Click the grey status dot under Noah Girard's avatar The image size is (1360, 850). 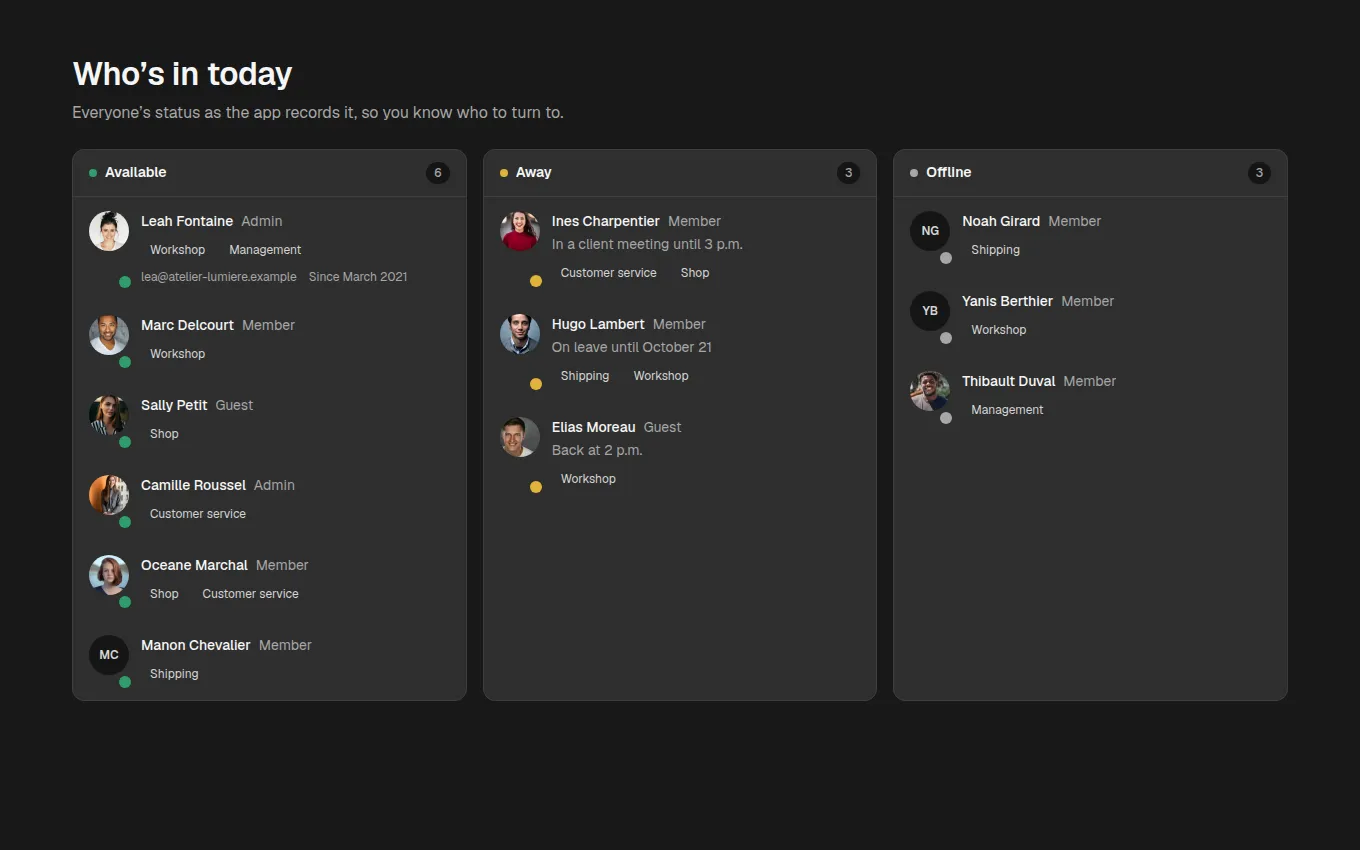946,258
